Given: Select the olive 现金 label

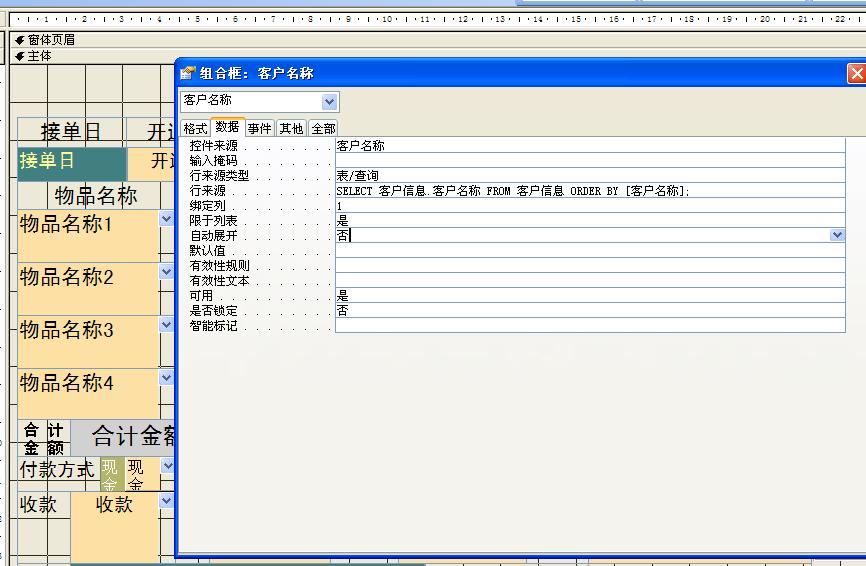Looking at the screenshot, I should [112, 474].
